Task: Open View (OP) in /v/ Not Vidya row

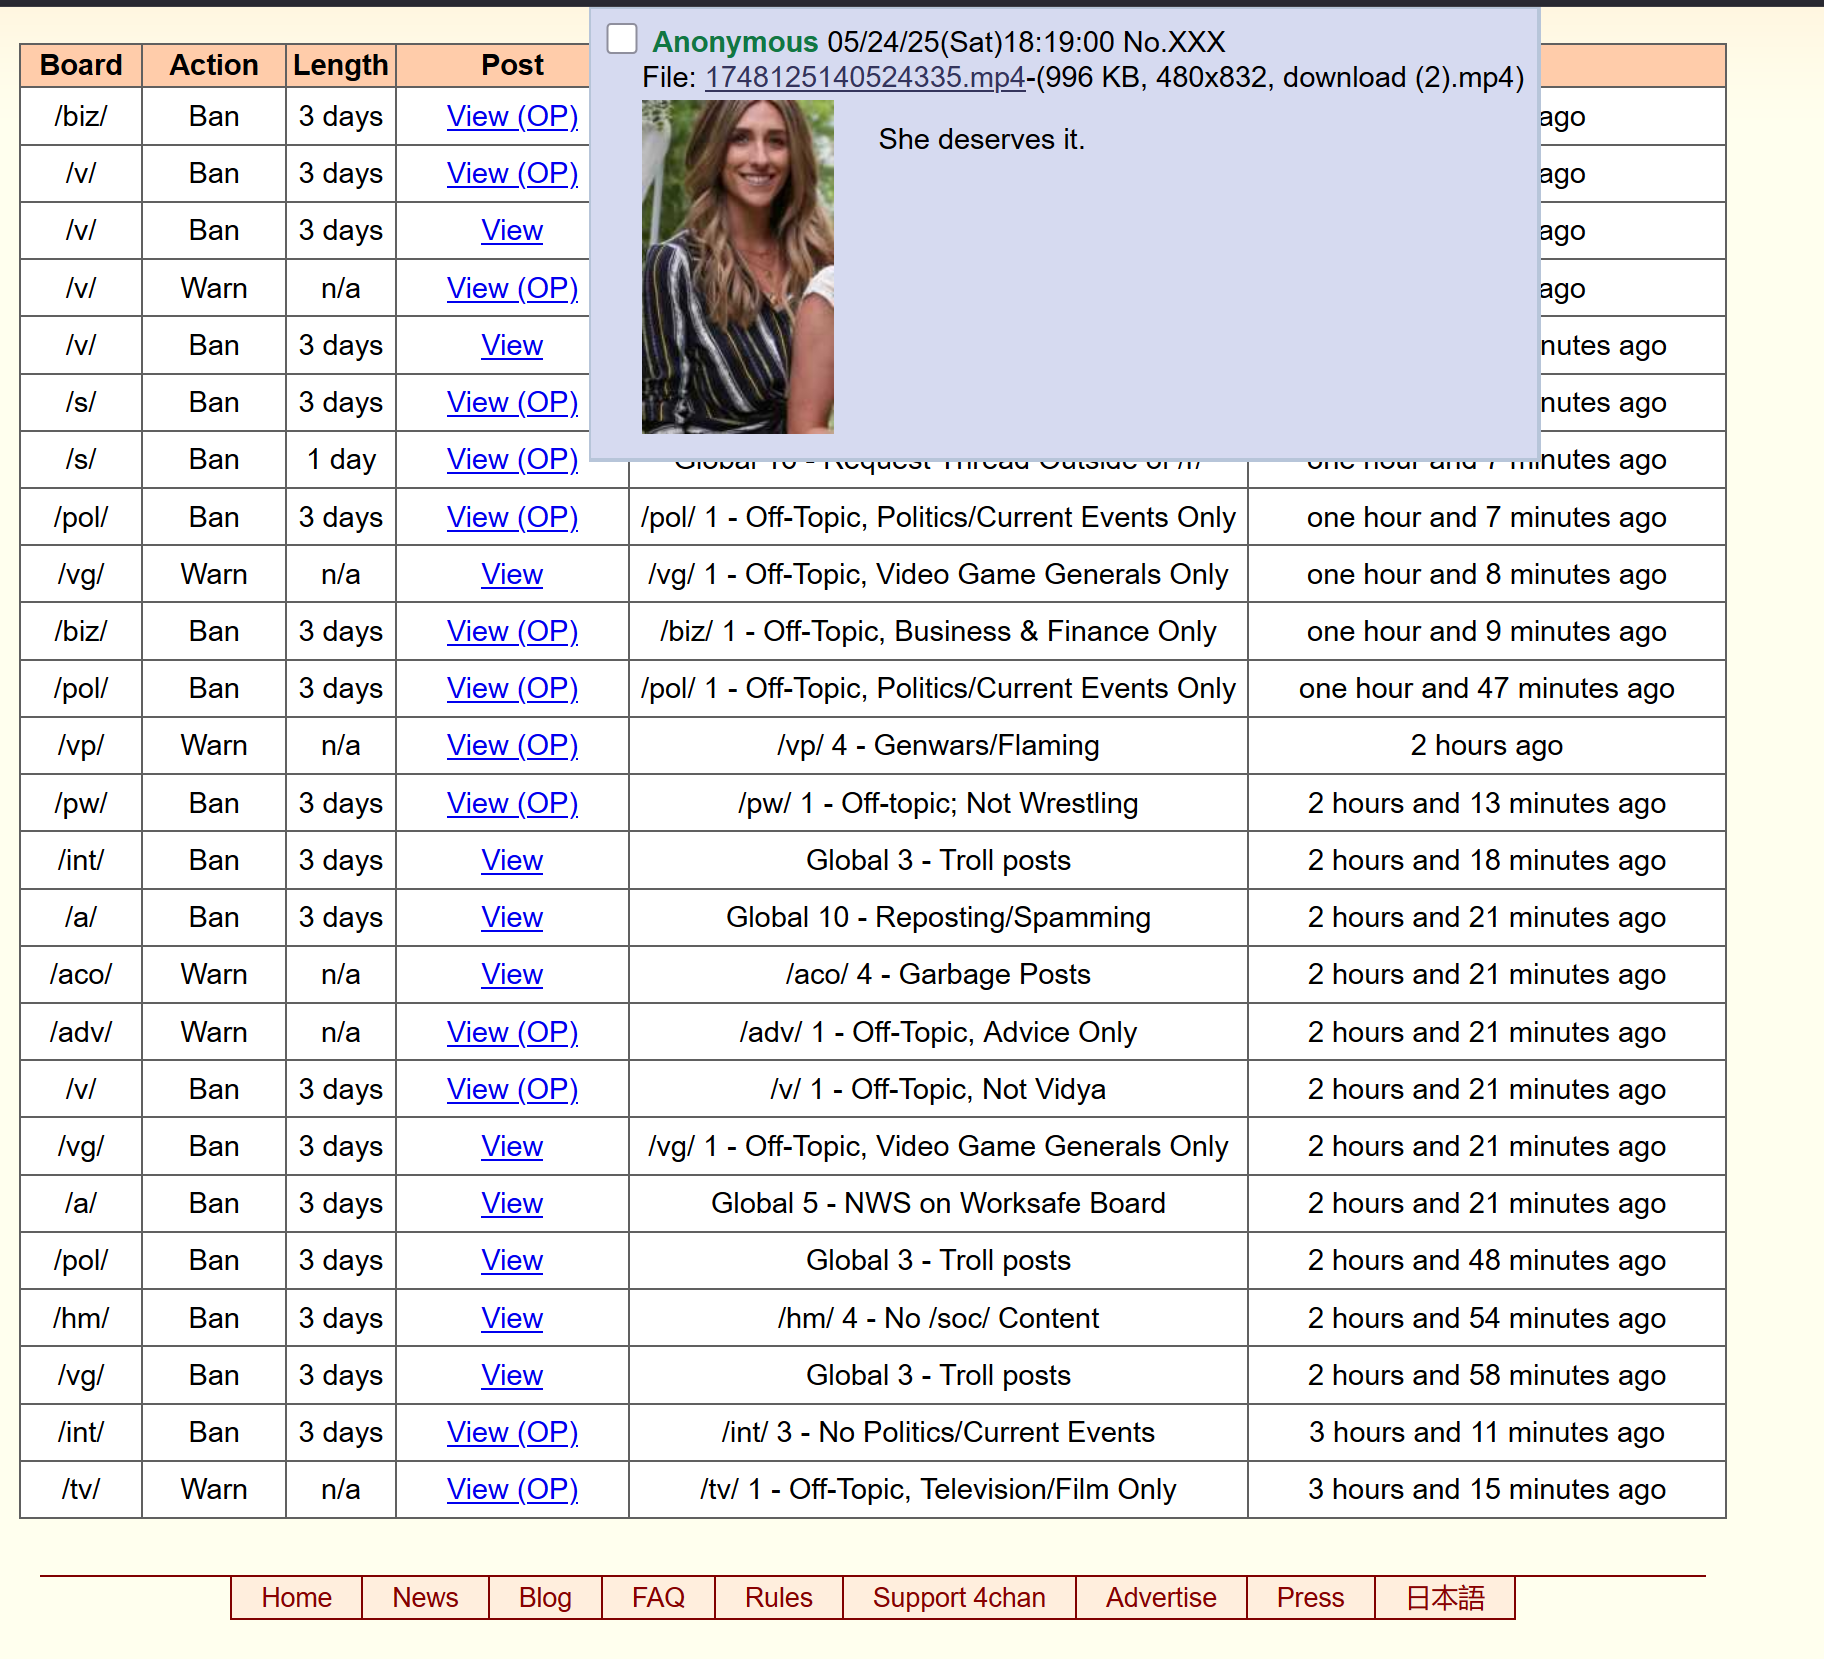Action: 512,1089
